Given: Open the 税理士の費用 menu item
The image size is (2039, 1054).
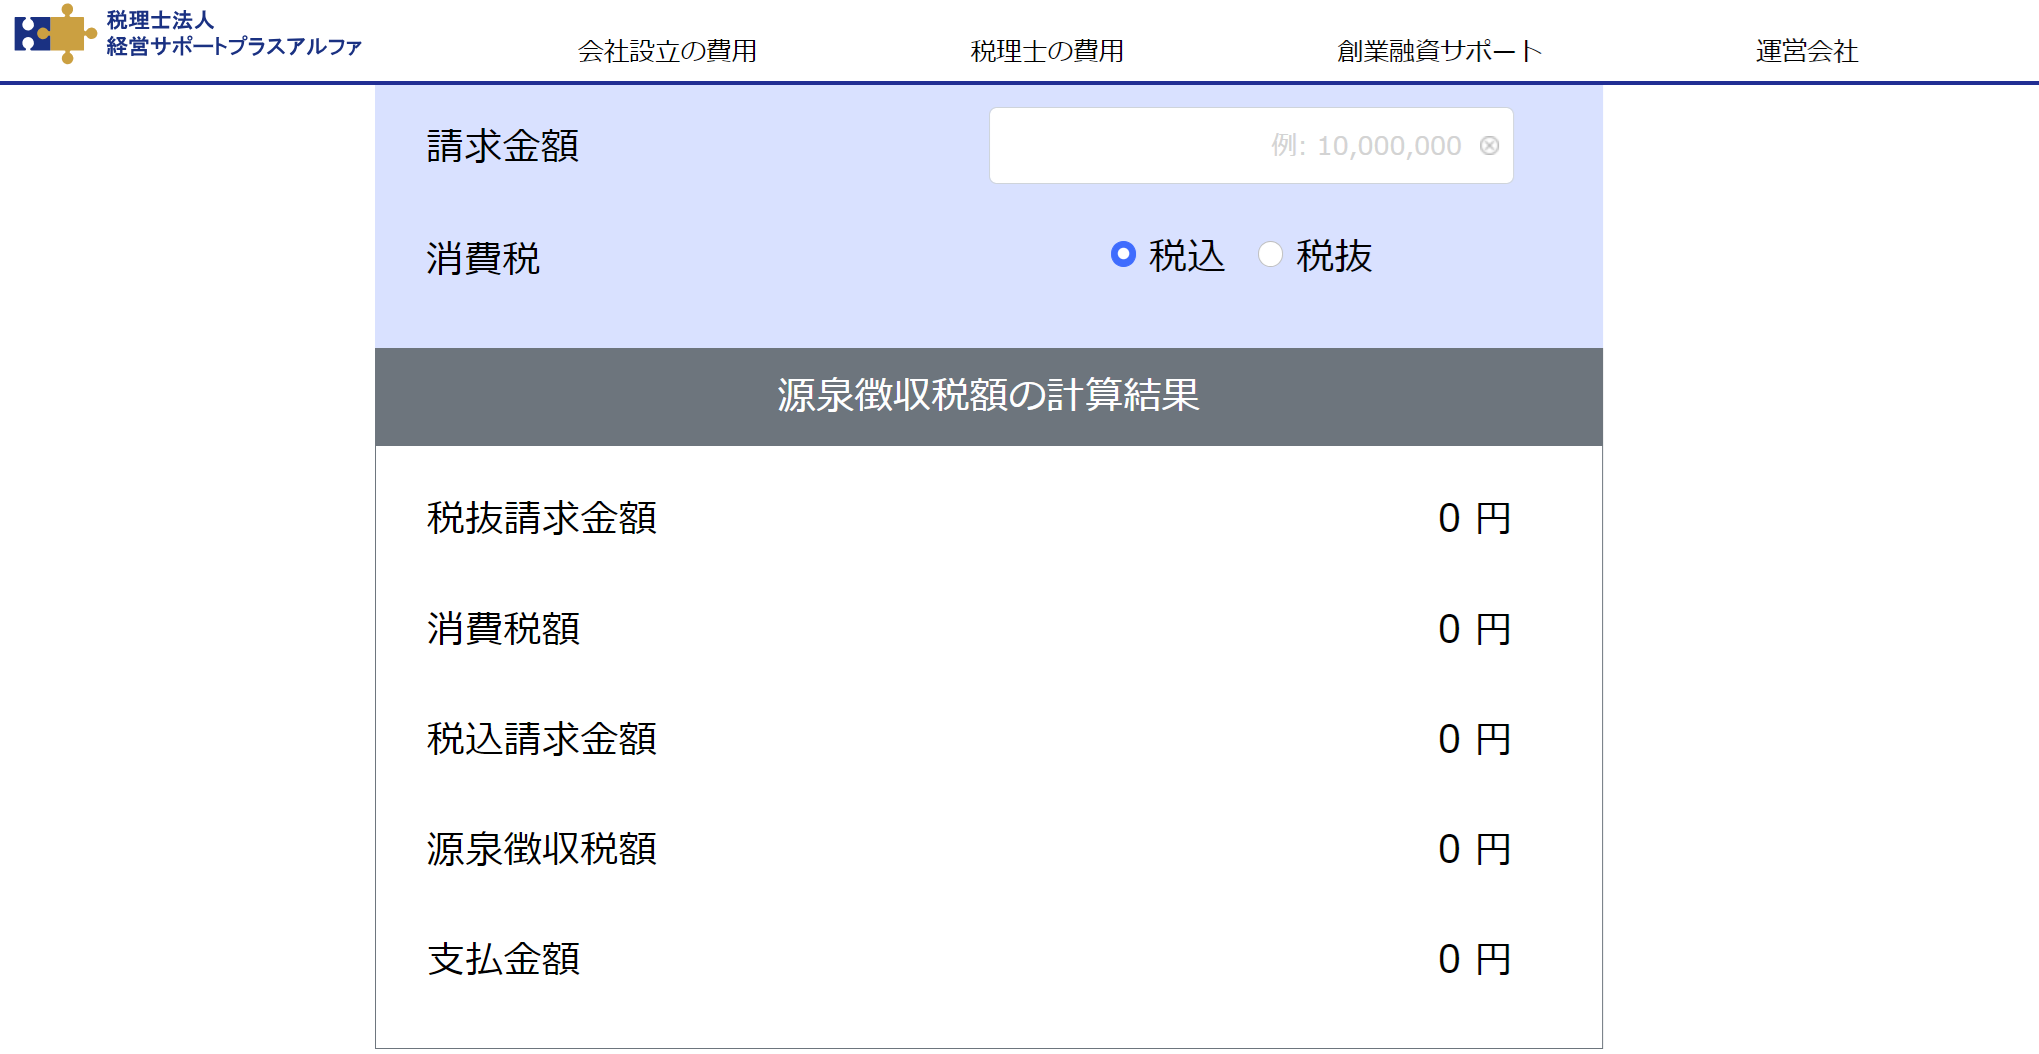Looking at the screenshot, I should tap(1047, 51).
